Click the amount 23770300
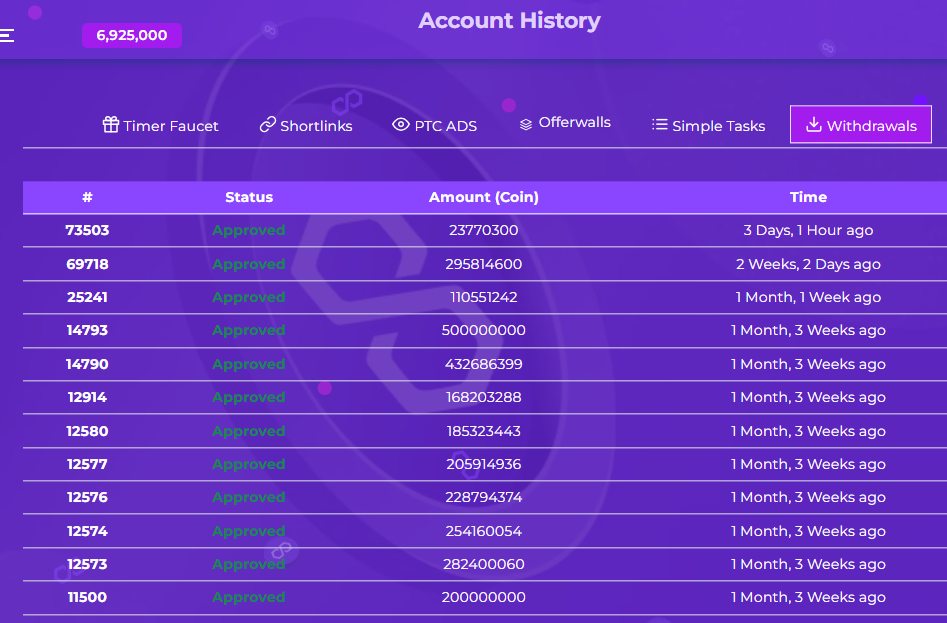Viewport: 947px width, 623px height. pos(484,230)
